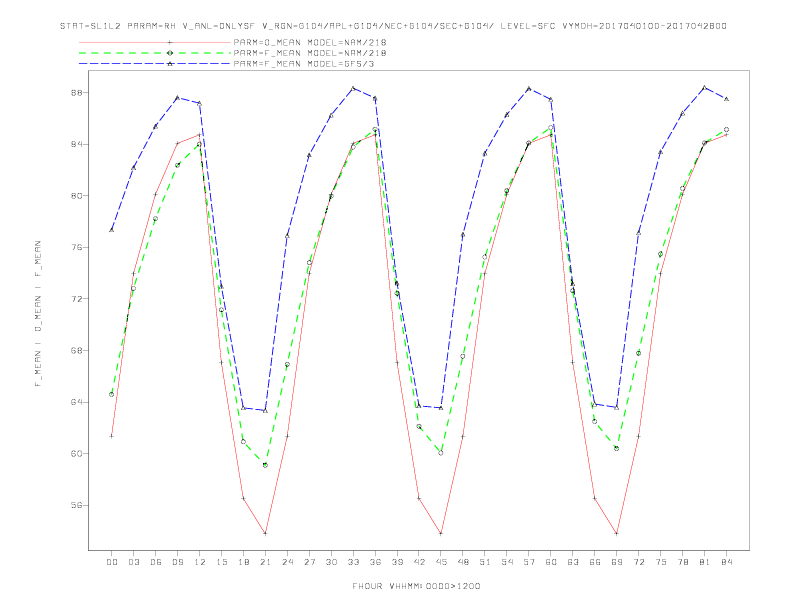The image size is (792, 612).
Task: Click the x-axis tick label 00
Action: coord(112,562)
